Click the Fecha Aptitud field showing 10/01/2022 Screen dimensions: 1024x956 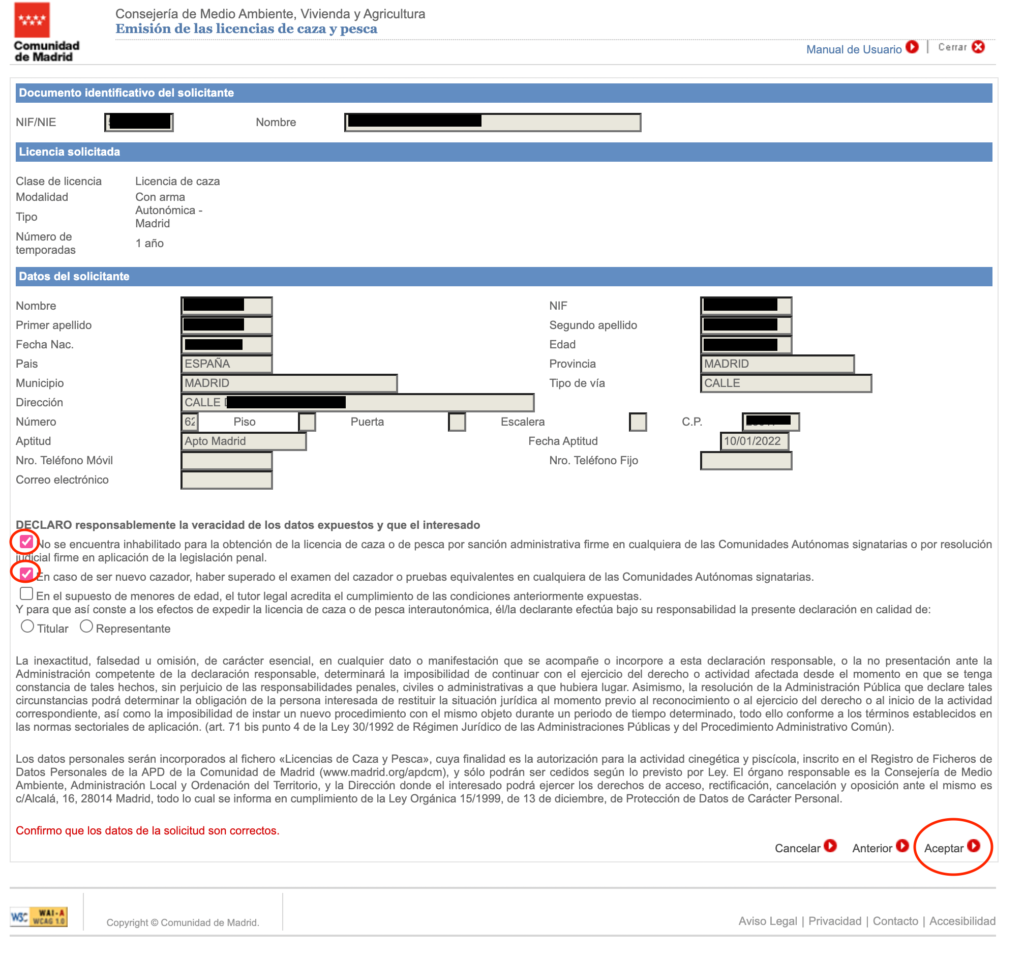point(754,441)
